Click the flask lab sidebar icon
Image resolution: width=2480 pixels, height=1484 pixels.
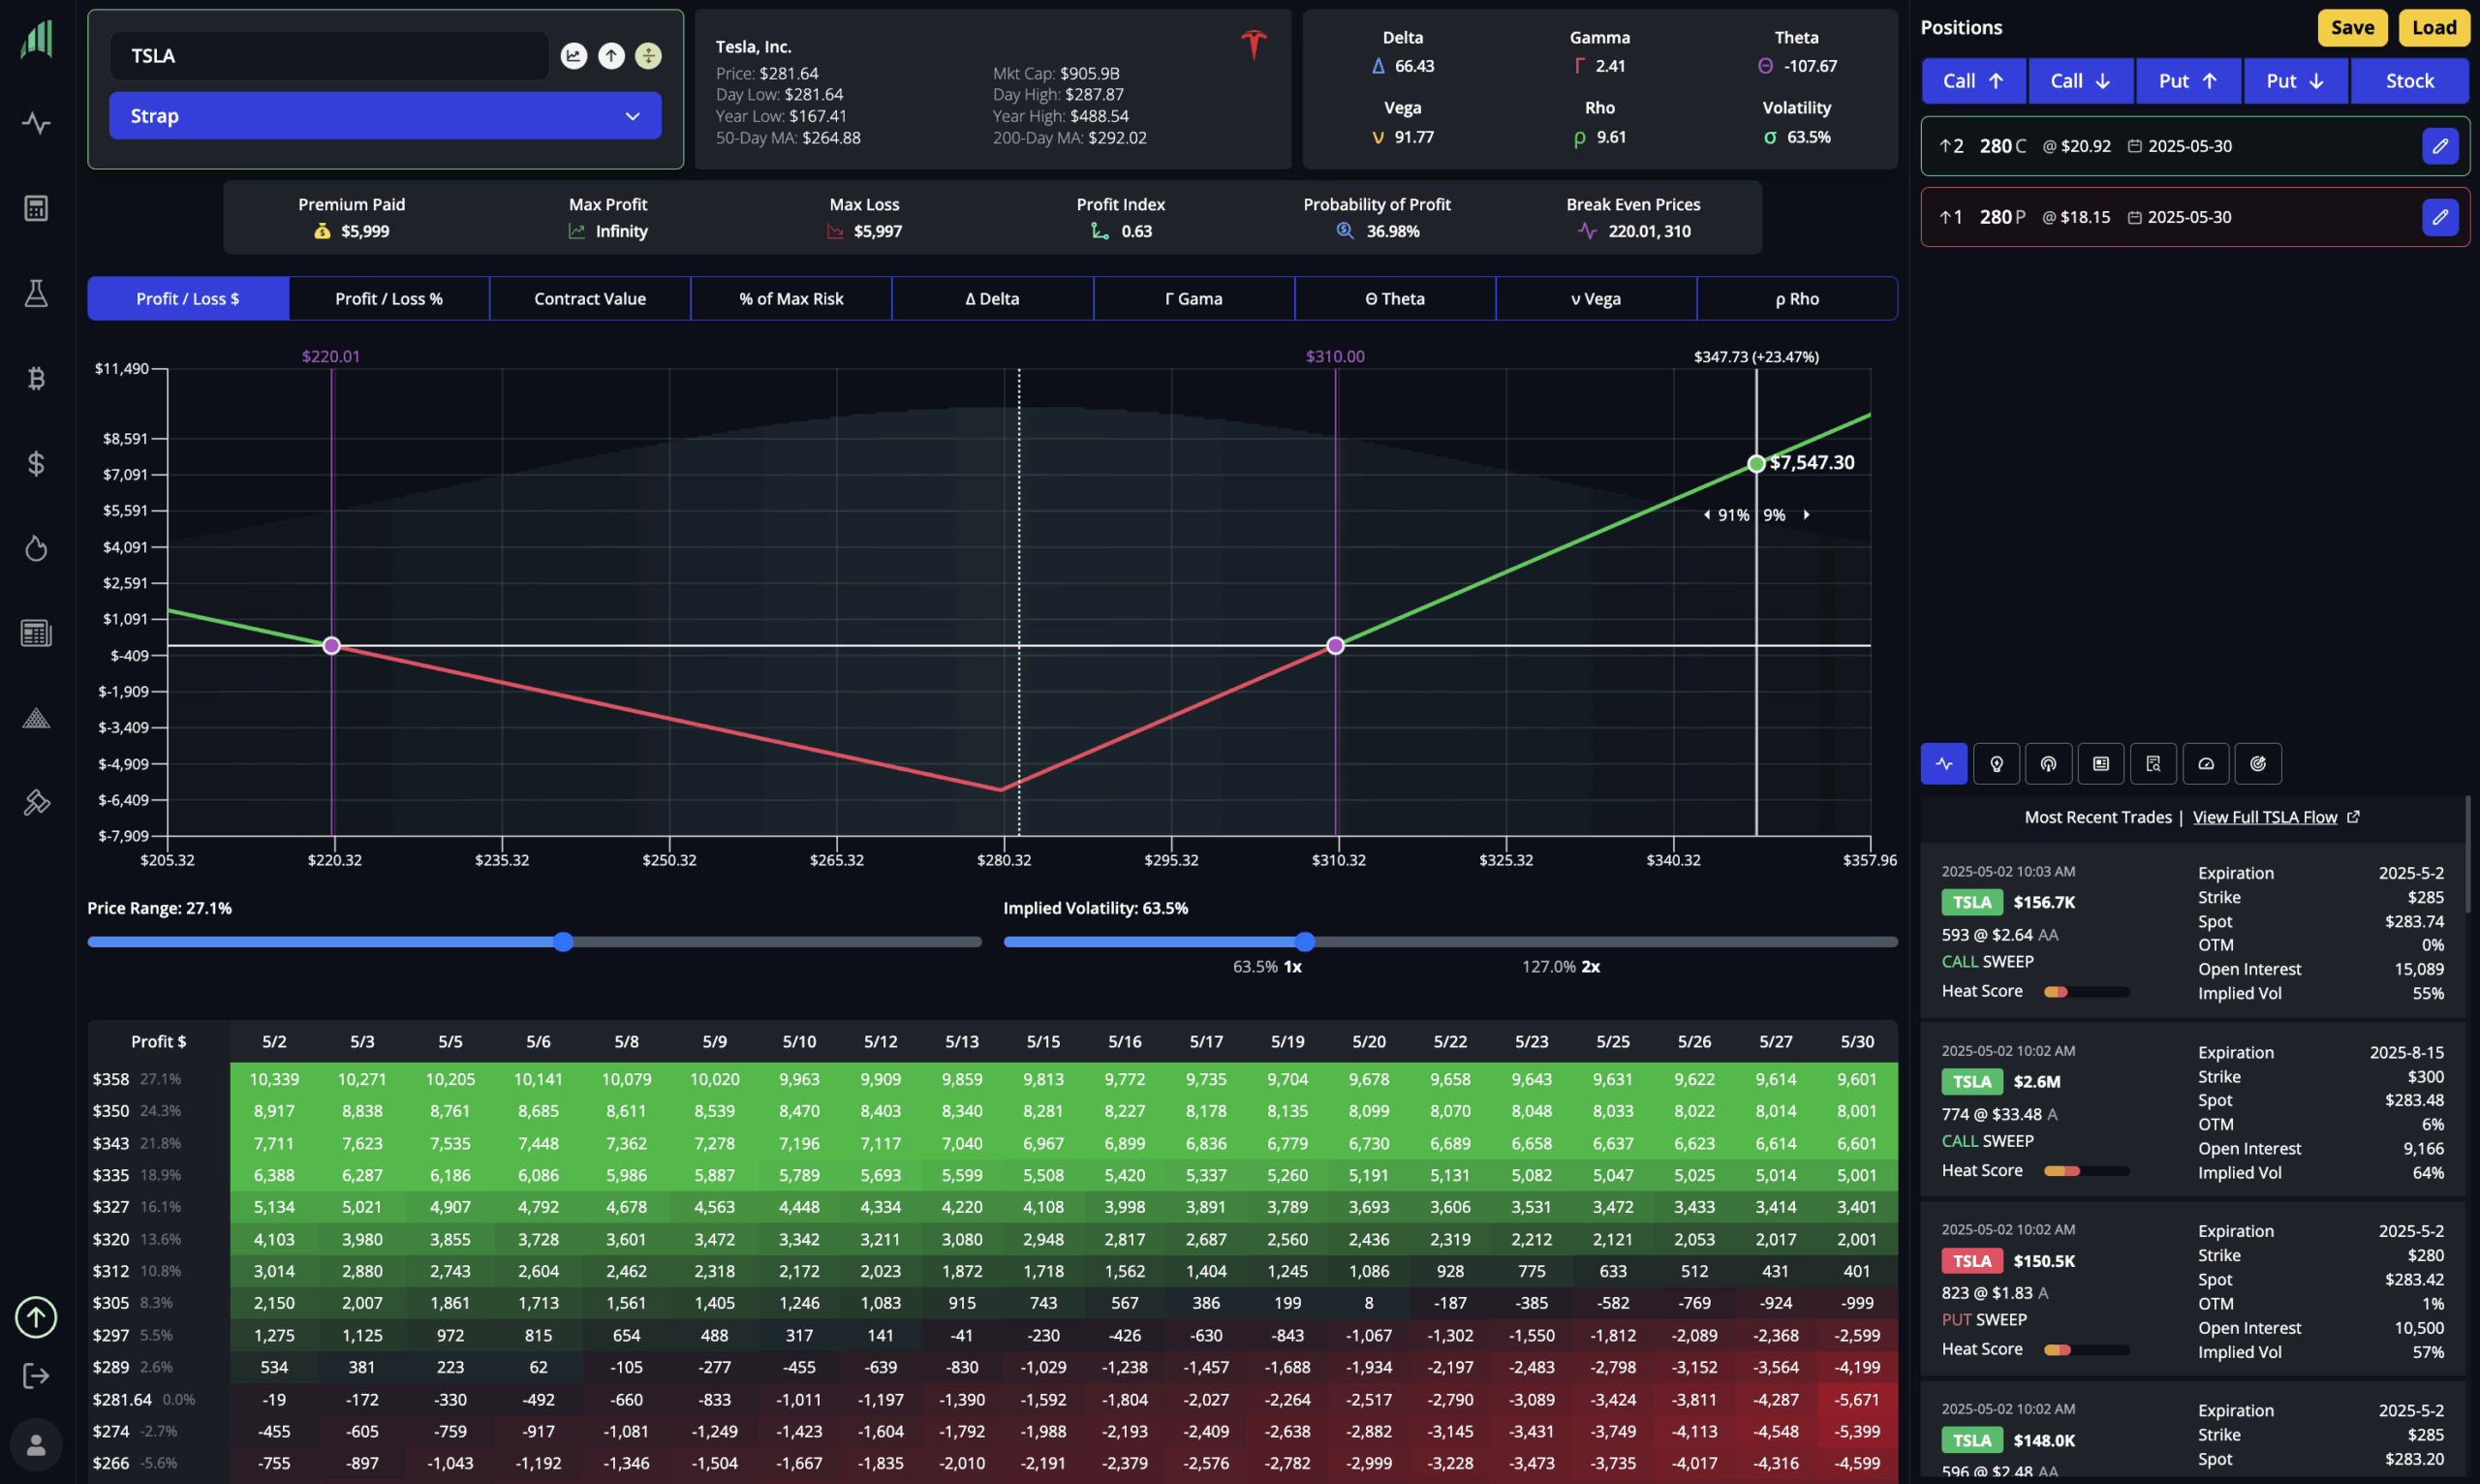36,293
